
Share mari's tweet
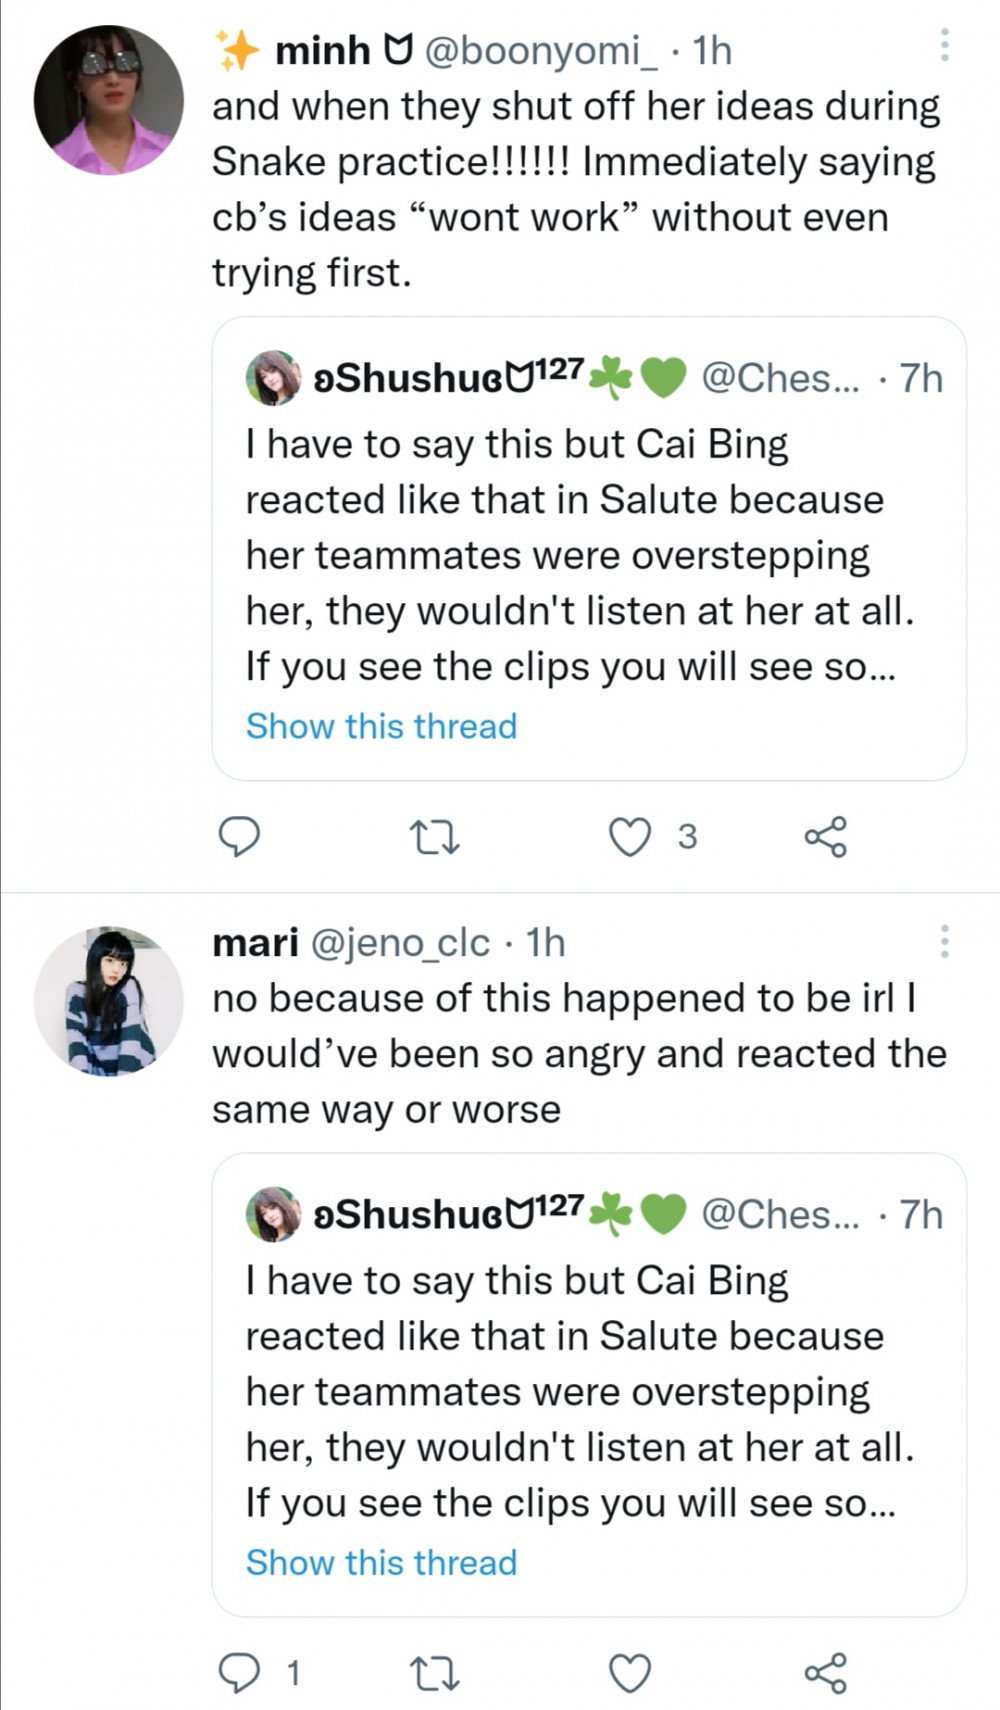[x=826, y=1672]
